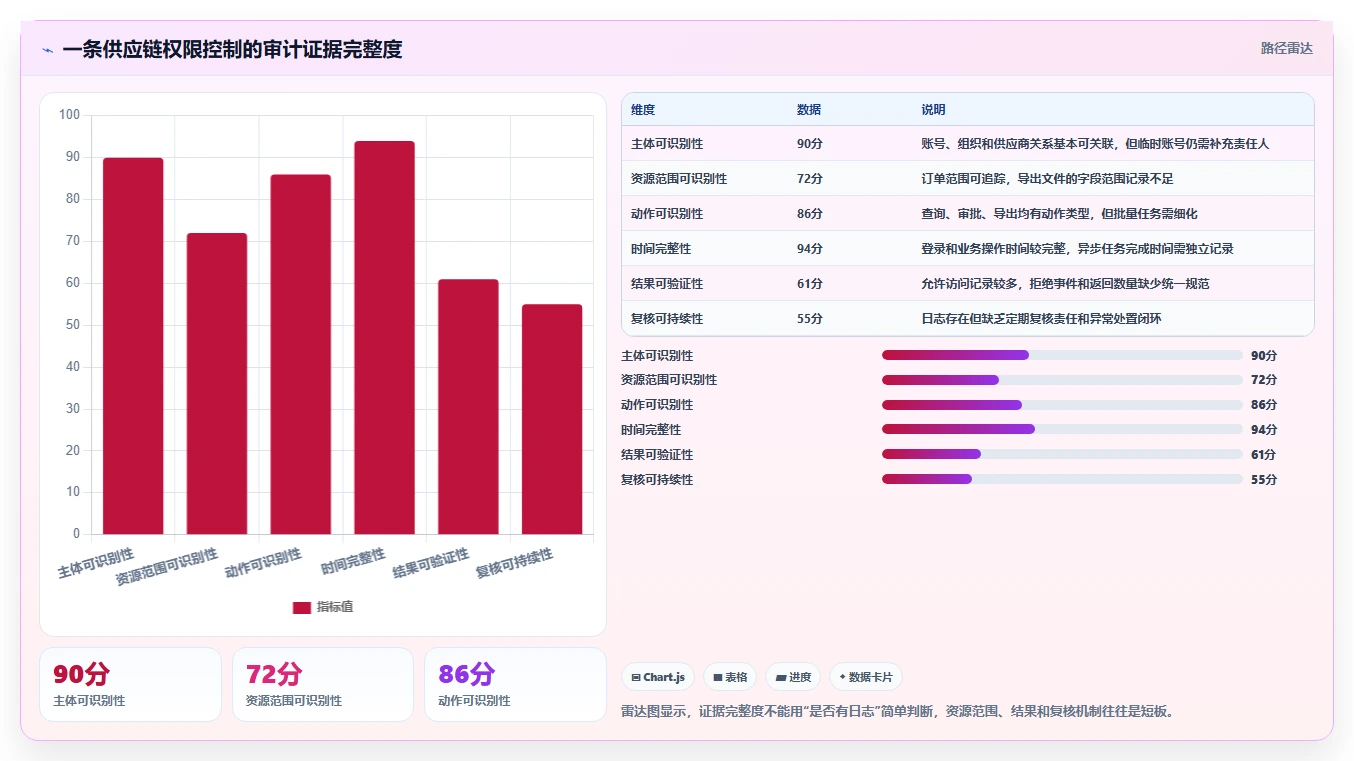Viewport: 1354px width, 761px height.
Task: Click the 主体可识别性 progress bar track
Action: pyautogui.click(x=1062, y=355)
